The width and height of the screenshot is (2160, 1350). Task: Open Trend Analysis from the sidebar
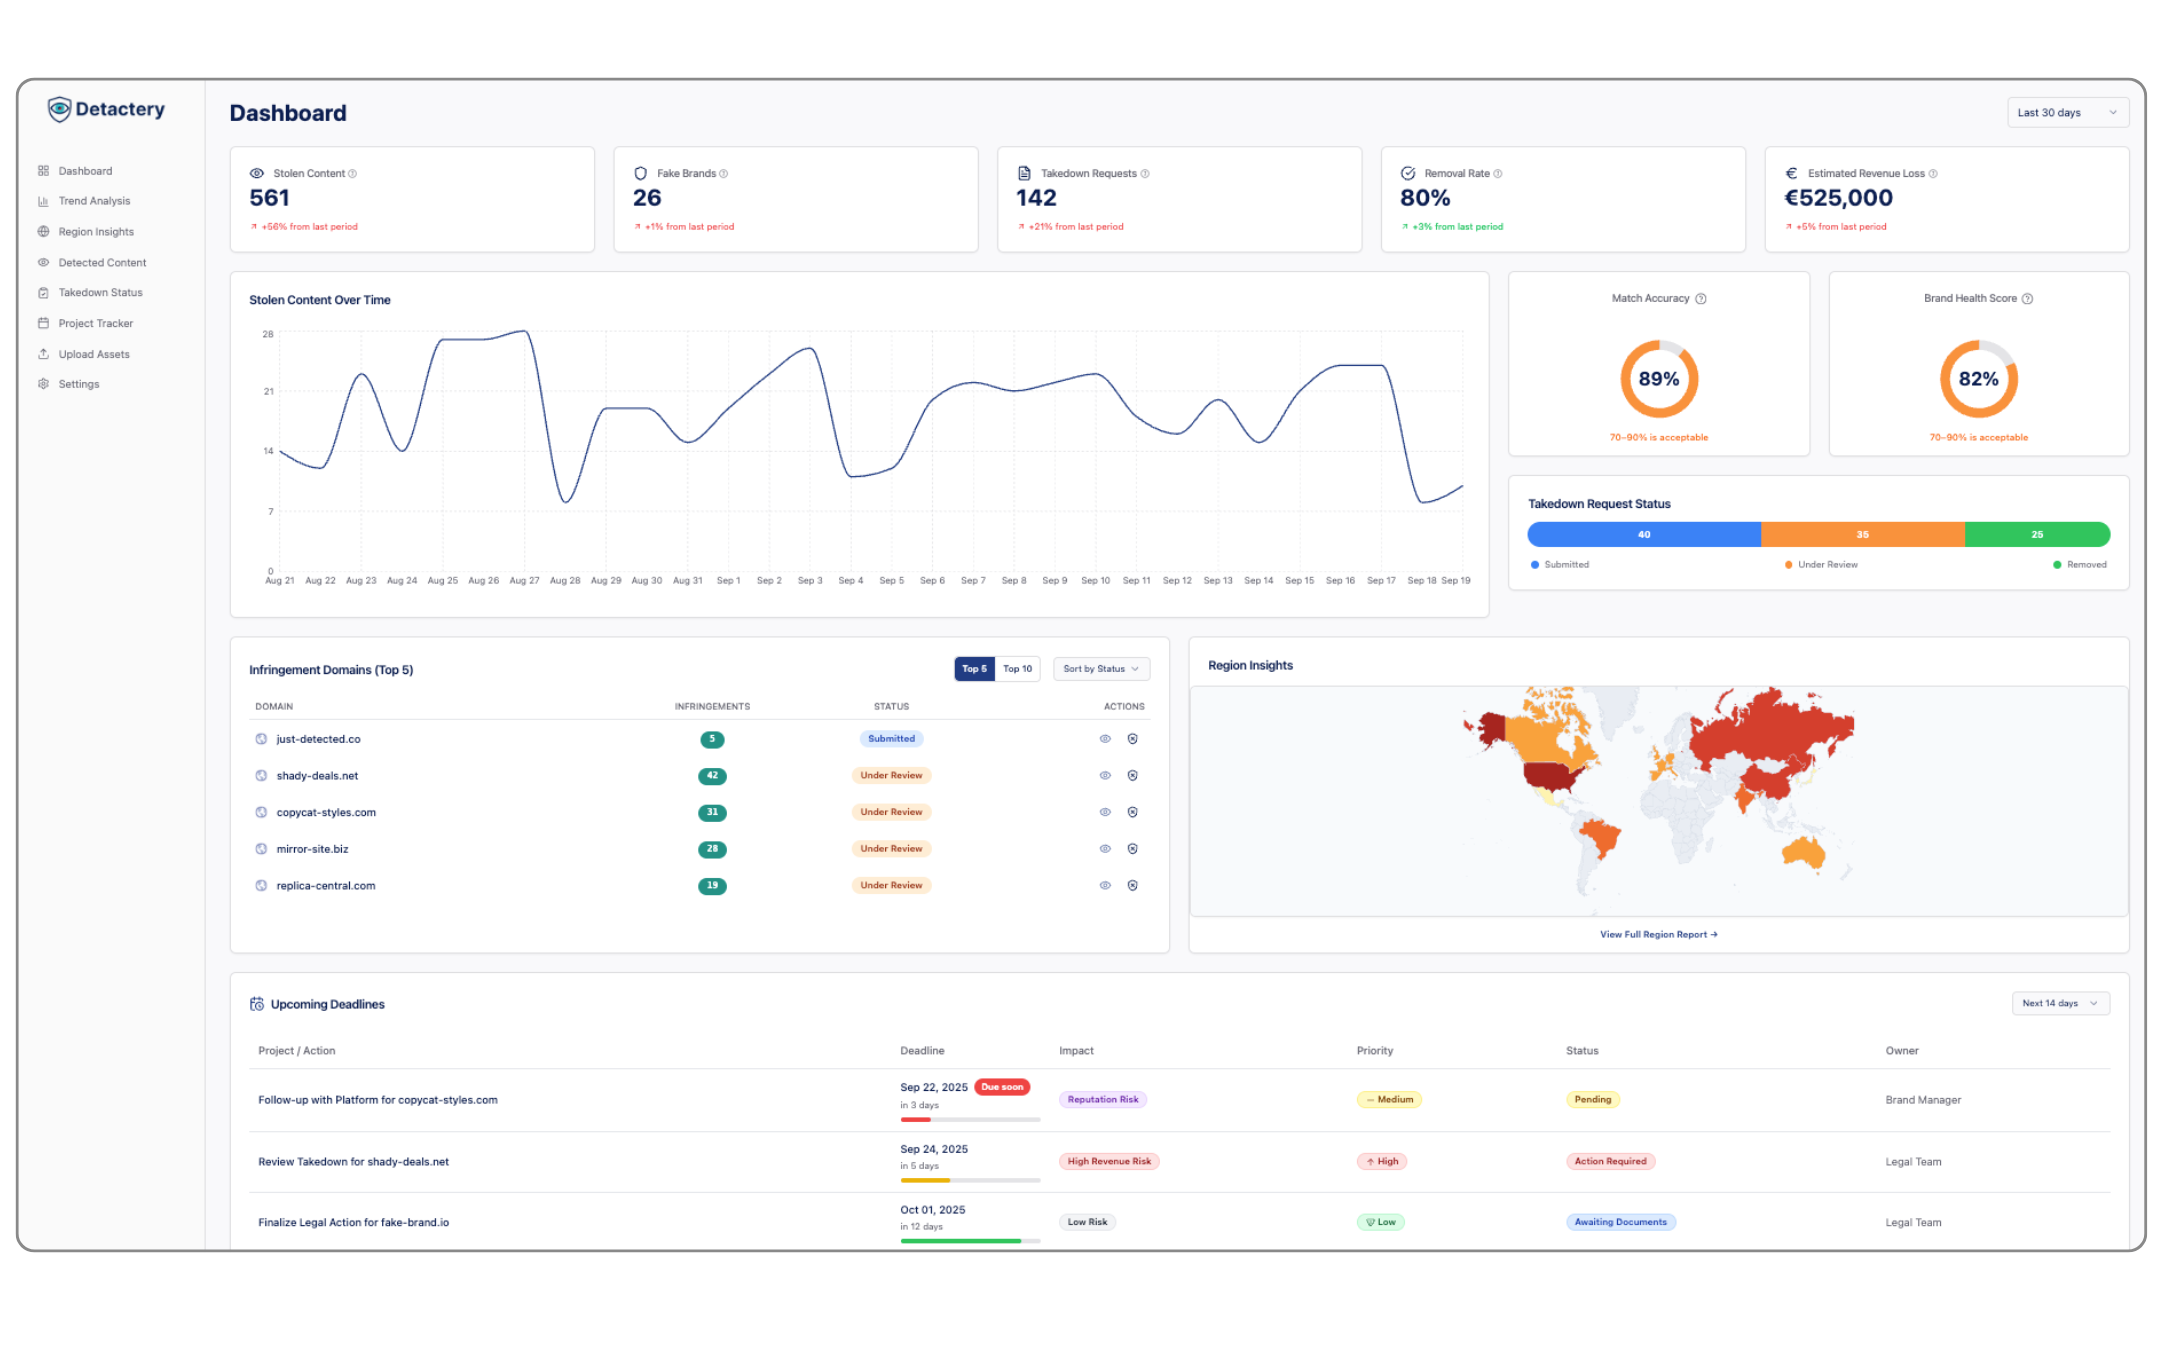coord(94,201)
